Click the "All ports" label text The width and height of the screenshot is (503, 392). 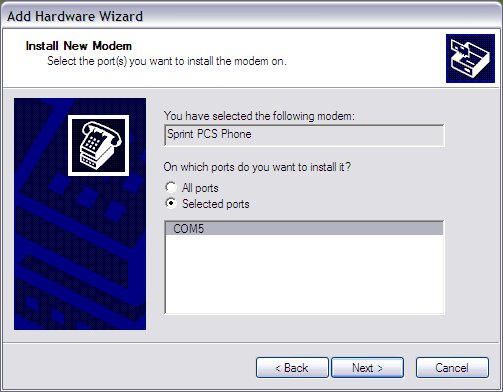pos(200,188)
